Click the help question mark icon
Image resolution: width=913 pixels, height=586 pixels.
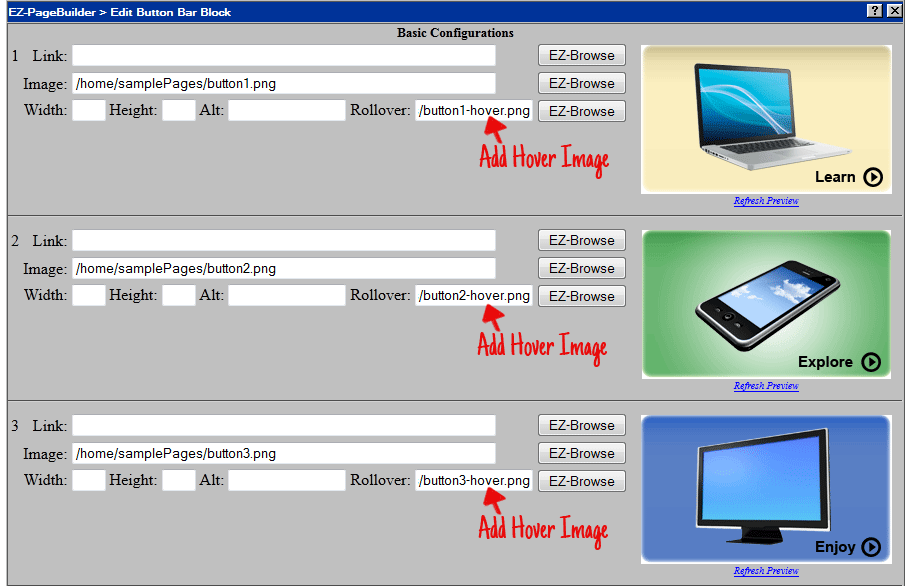876,11
